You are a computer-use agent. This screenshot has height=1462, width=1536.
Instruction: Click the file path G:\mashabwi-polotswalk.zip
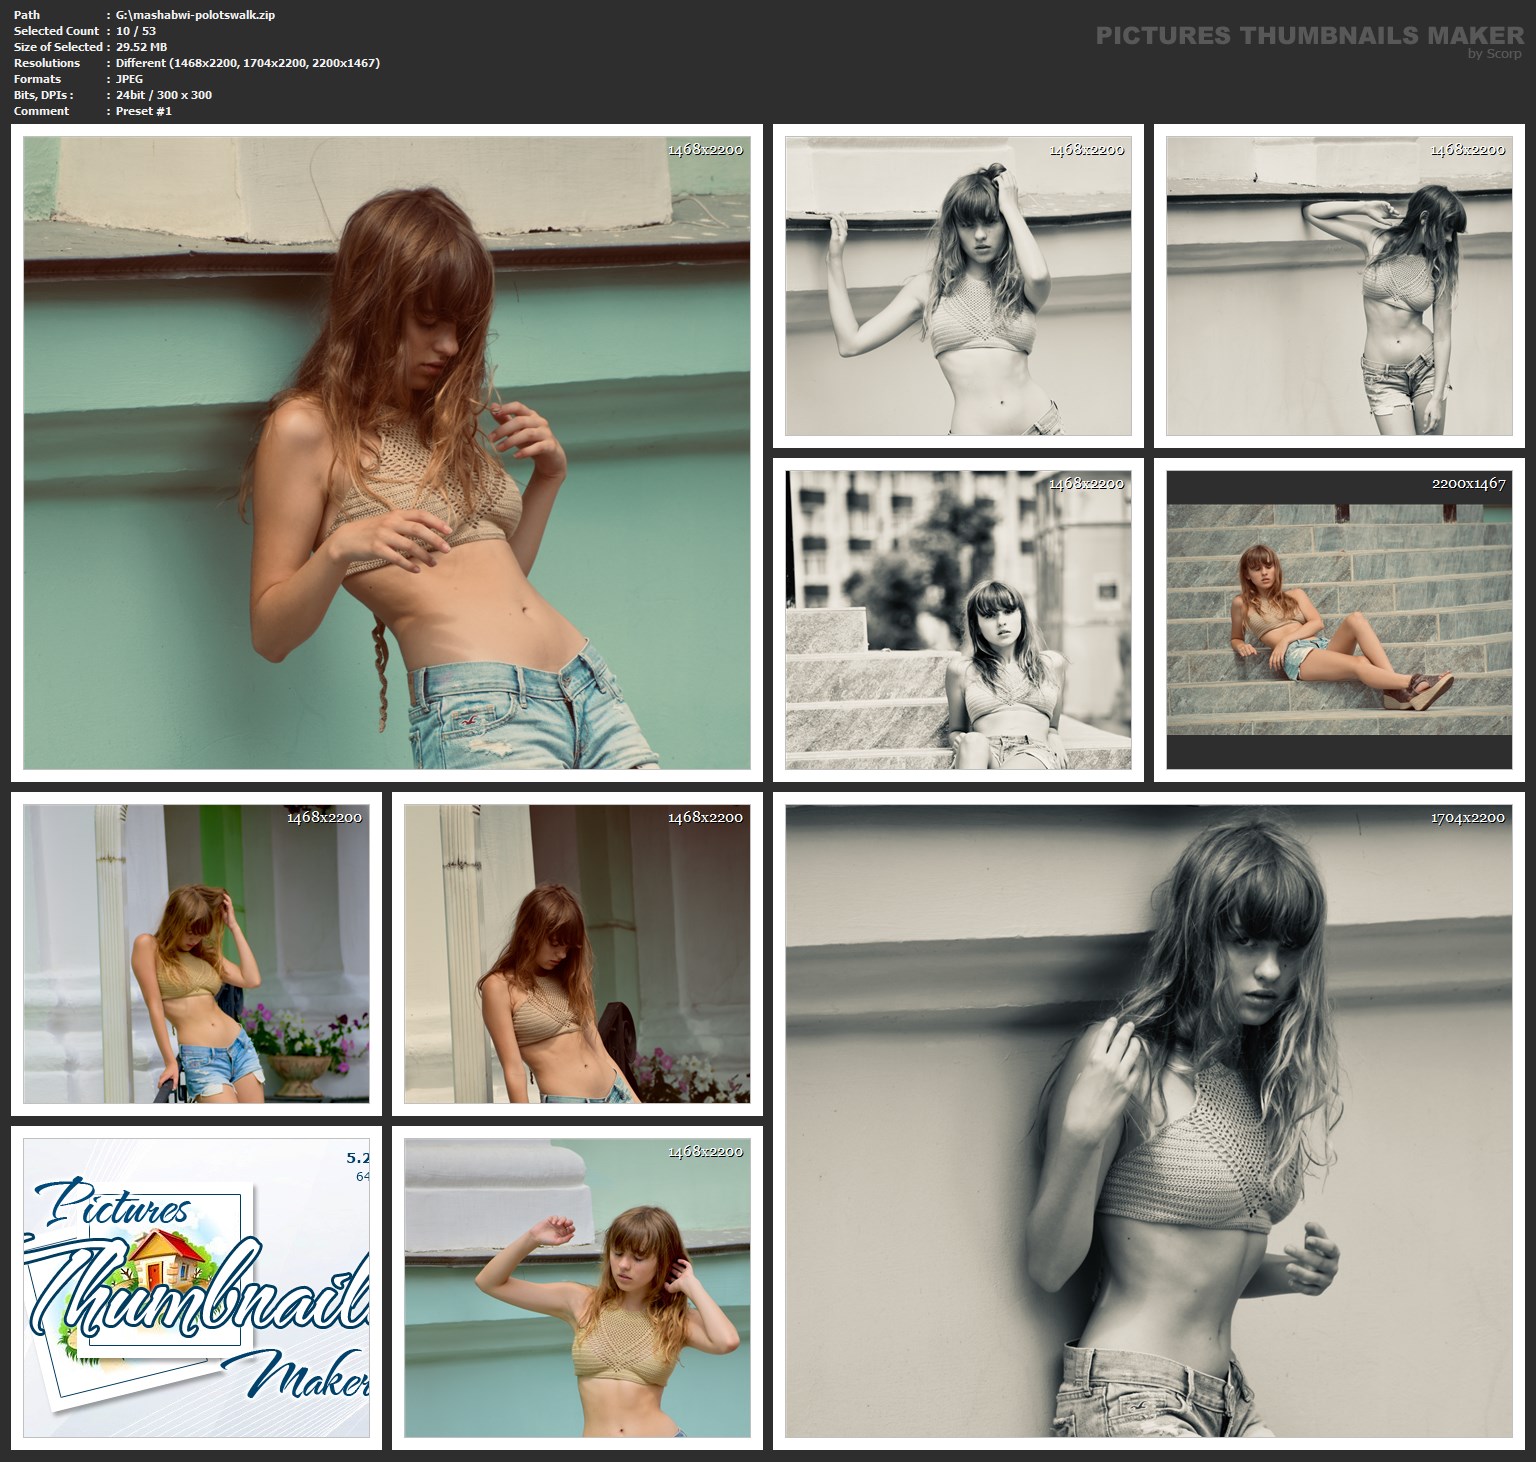(x=195, y=15)
